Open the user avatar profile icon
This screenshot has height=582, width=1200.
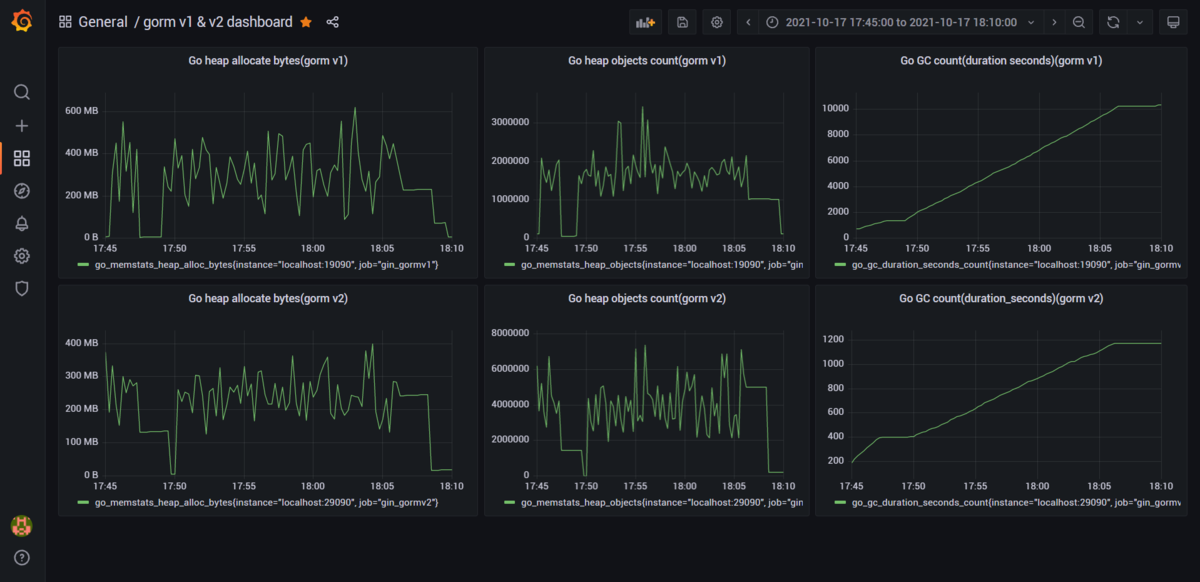tap(21, 525)
